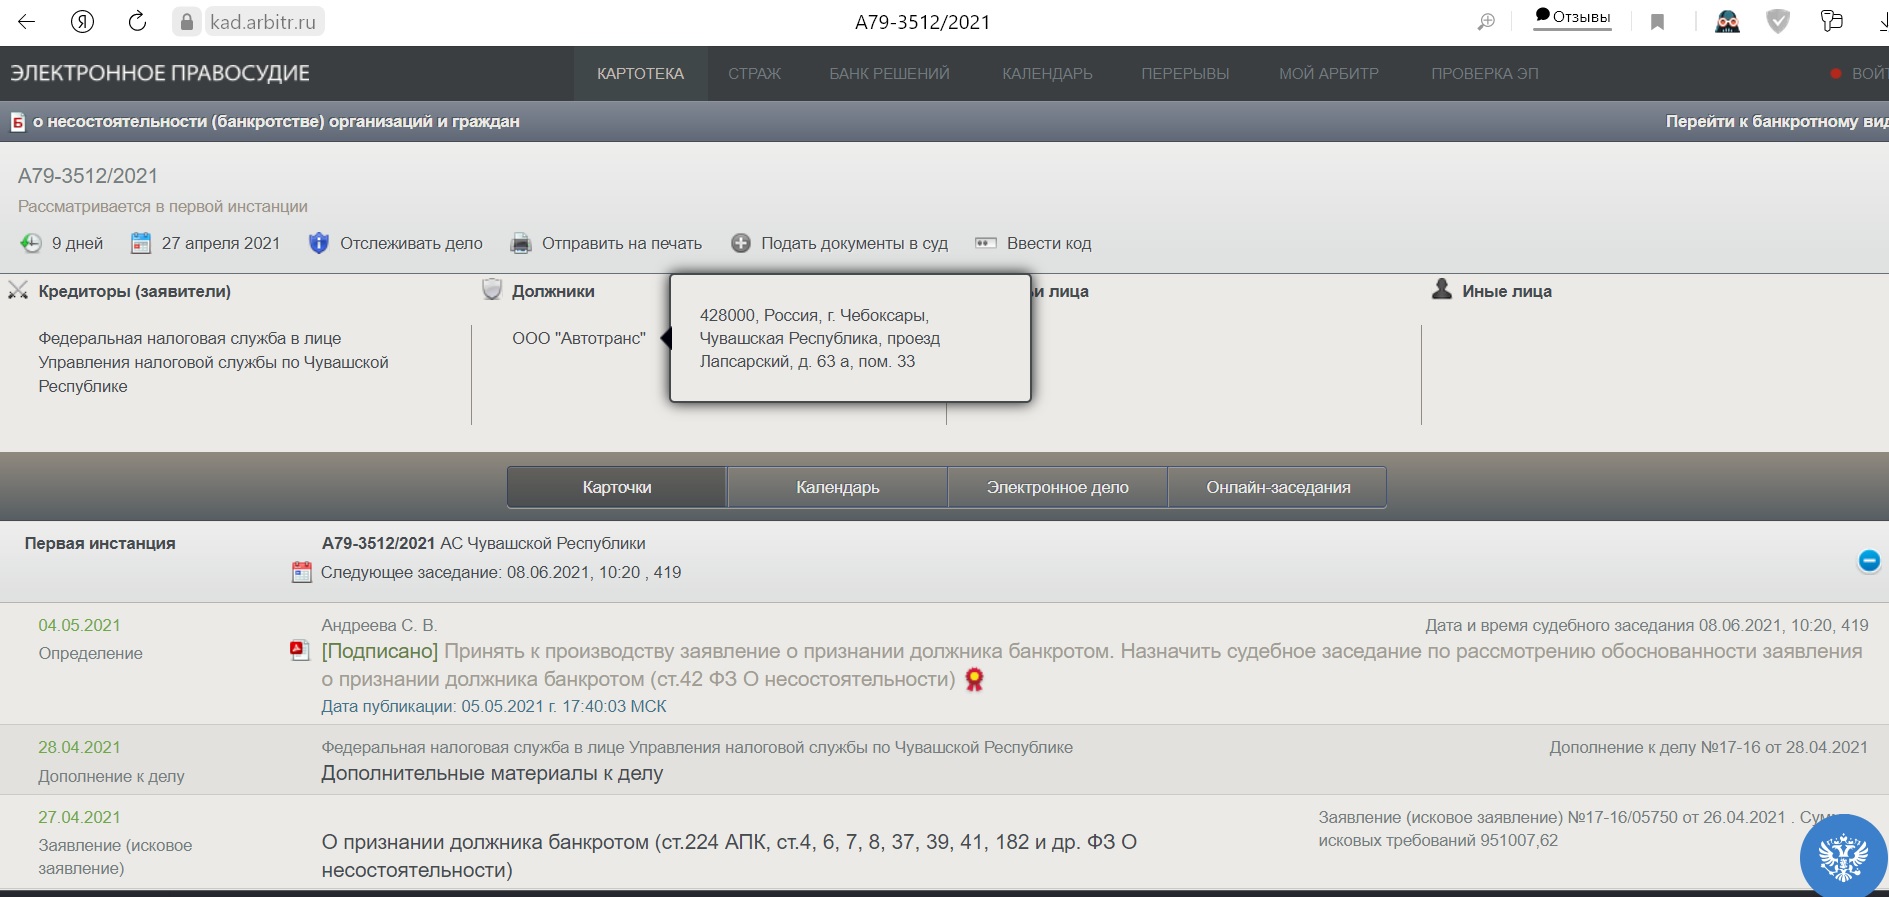Reload the page with refresh icon

138,22
